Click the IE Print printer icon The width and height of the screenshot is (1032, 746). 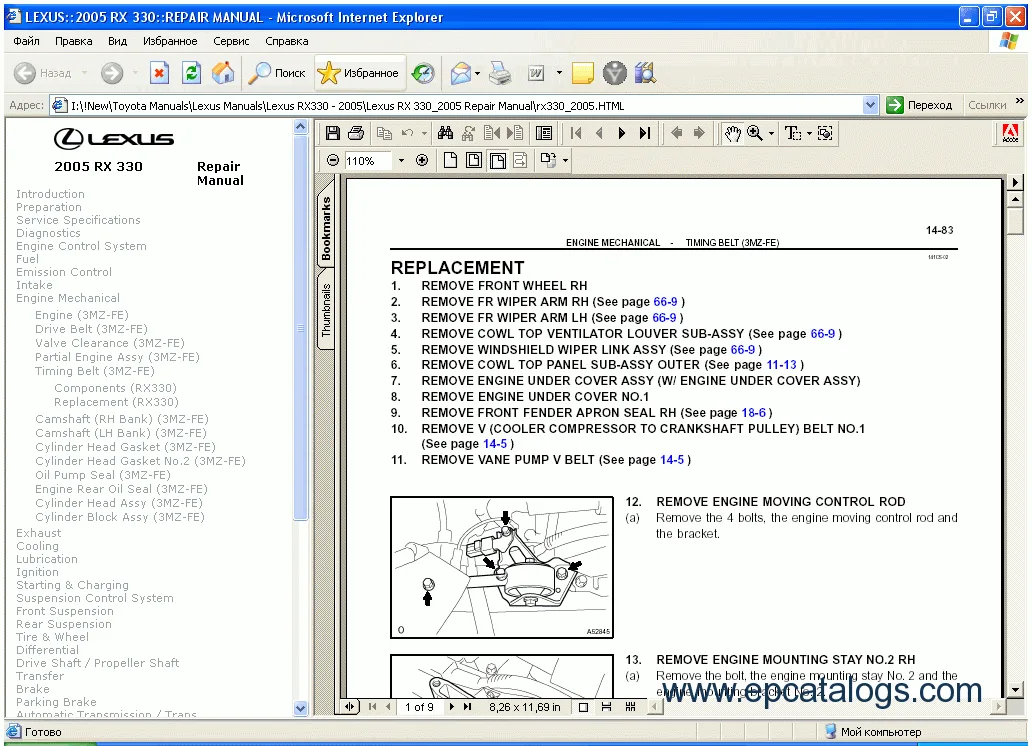tap(500, 73)
